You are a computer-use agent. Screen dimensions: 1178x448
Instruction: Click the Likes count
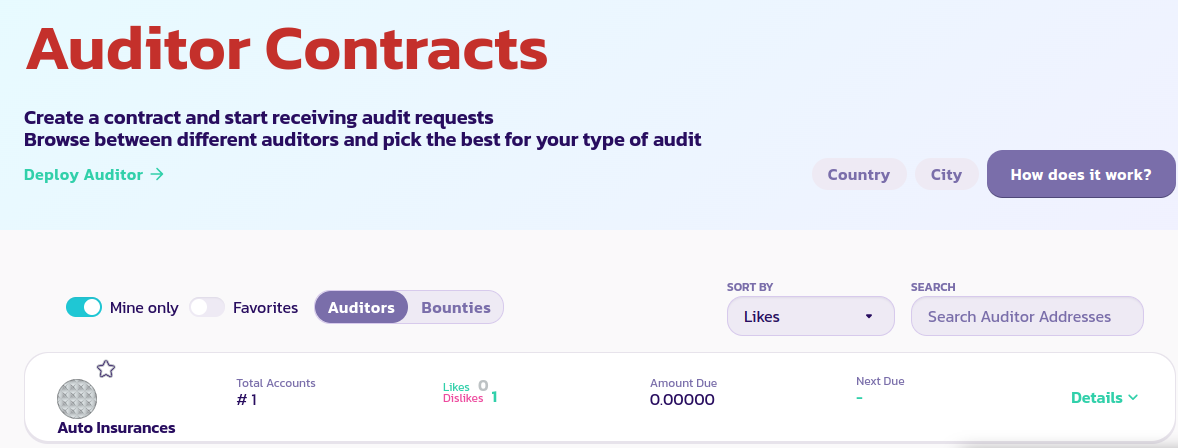coord(483,385)
